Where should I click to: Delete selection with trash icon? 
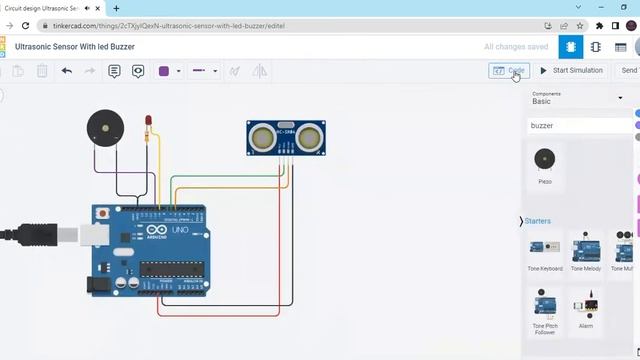[x=42, y=71]
